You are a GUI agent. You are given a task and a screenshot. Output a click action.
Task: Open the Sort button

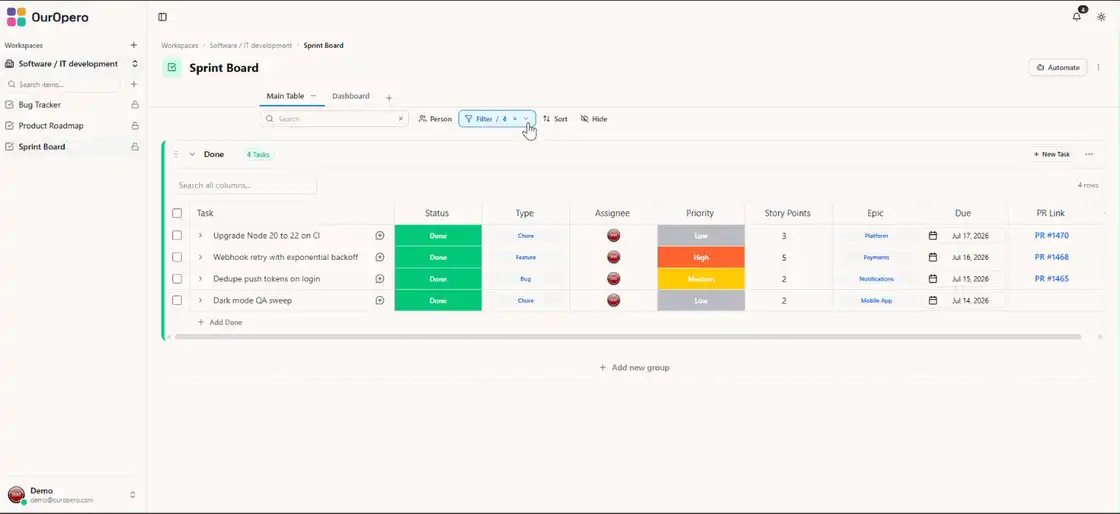point(555,119)
